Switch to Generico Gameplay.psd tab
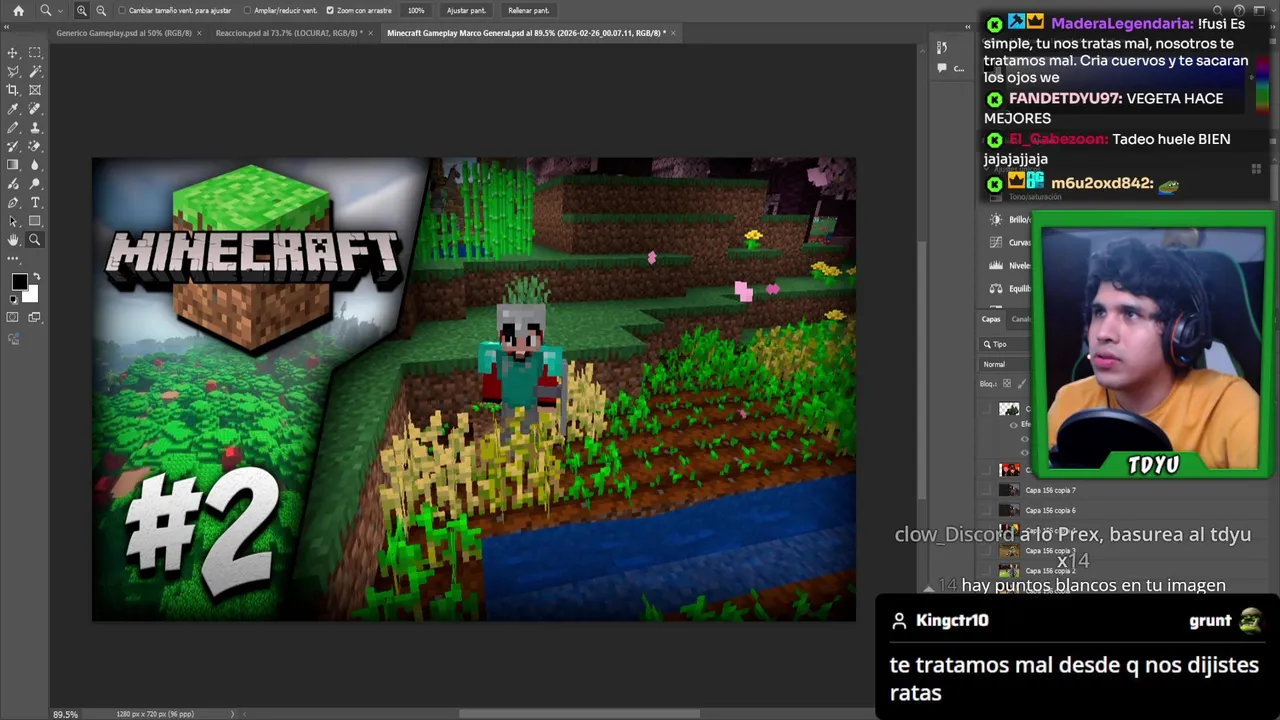 [122, 33]
